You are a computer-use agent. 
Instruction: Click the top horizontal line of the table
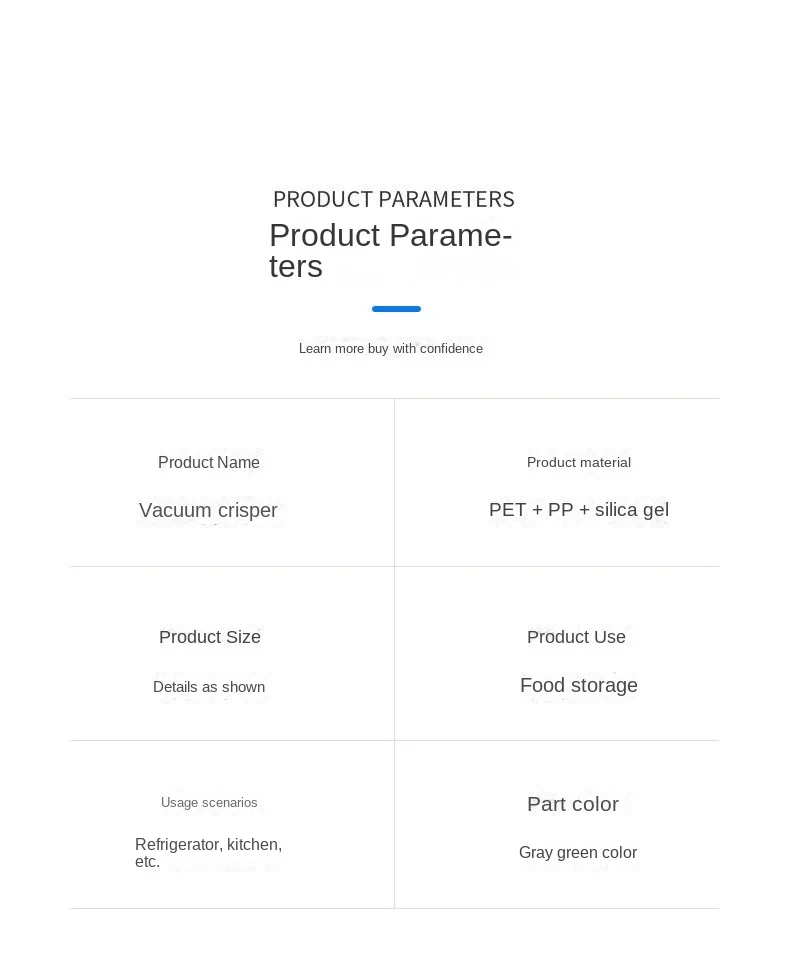394,398
